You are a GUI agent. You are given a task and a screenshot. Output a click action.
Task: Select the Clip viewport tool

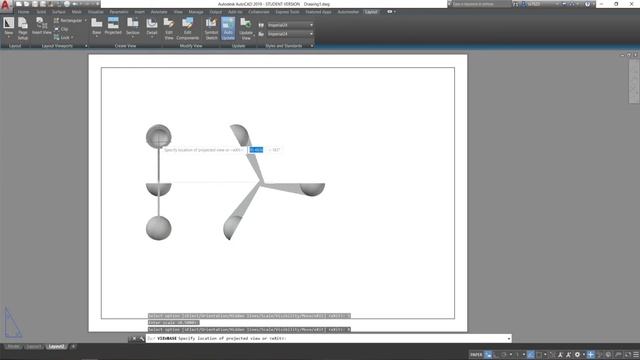61,29
